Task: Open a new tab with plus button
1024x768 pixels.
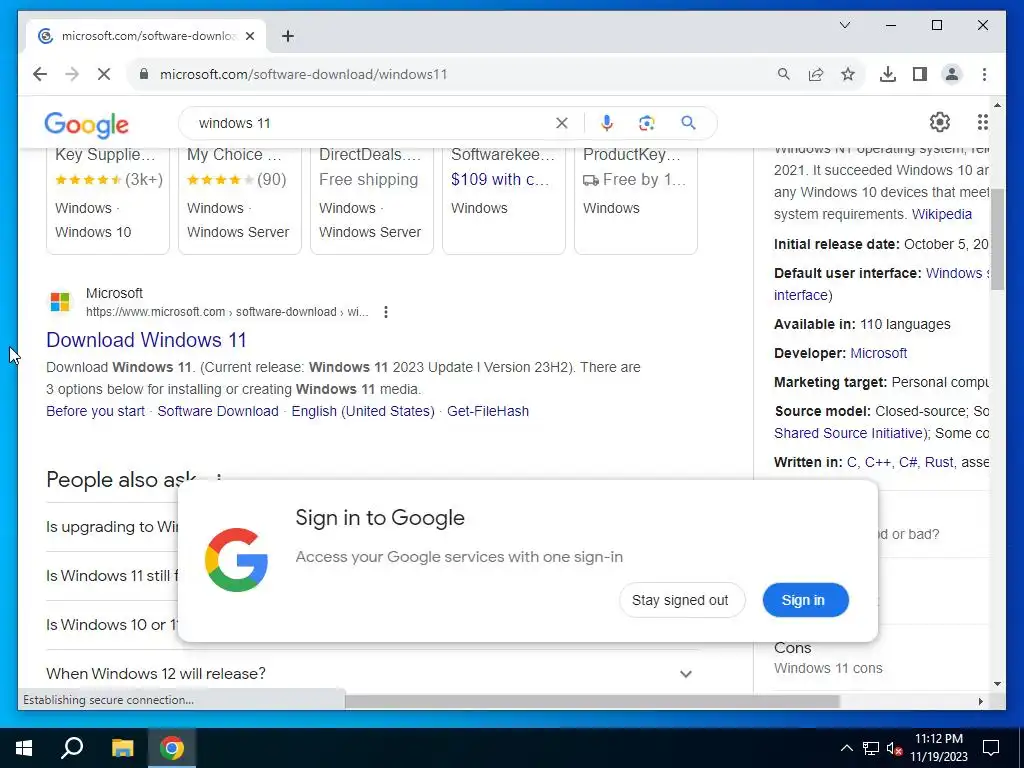Action: tap(288, 36)
